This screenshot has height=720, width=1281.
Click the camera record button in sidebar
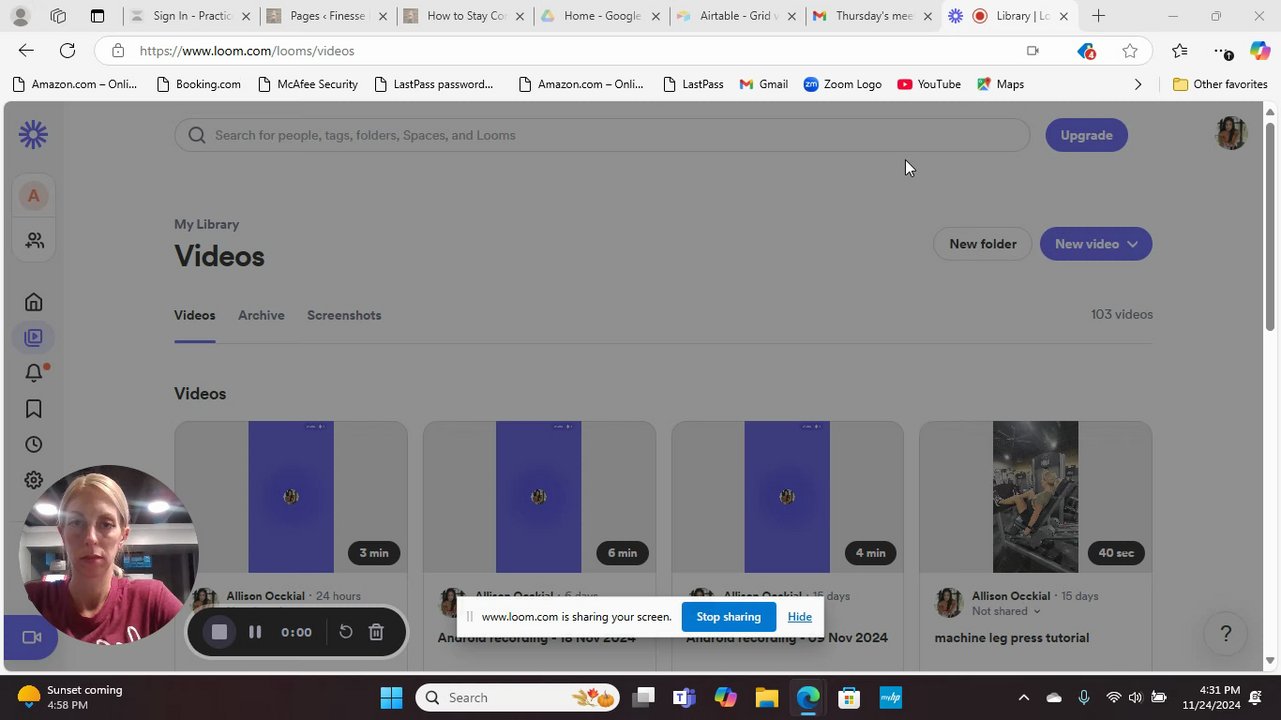(31, 637)
